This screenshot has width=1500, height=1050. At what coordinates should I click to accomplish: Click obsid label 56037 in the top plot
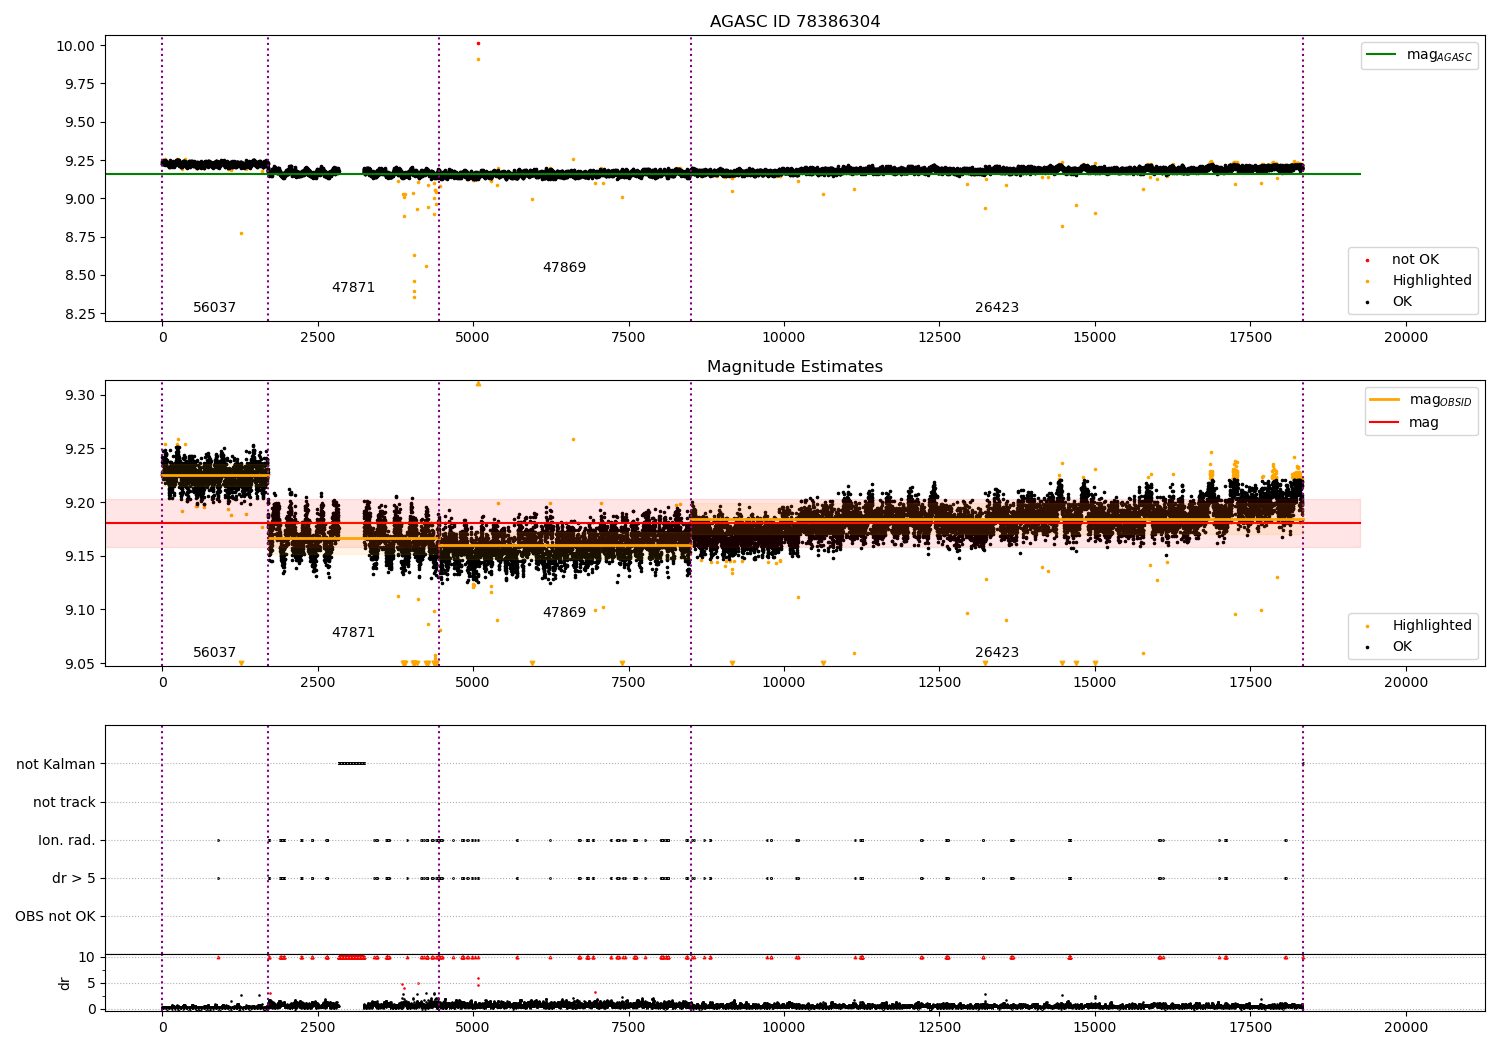tap(214, 308)
